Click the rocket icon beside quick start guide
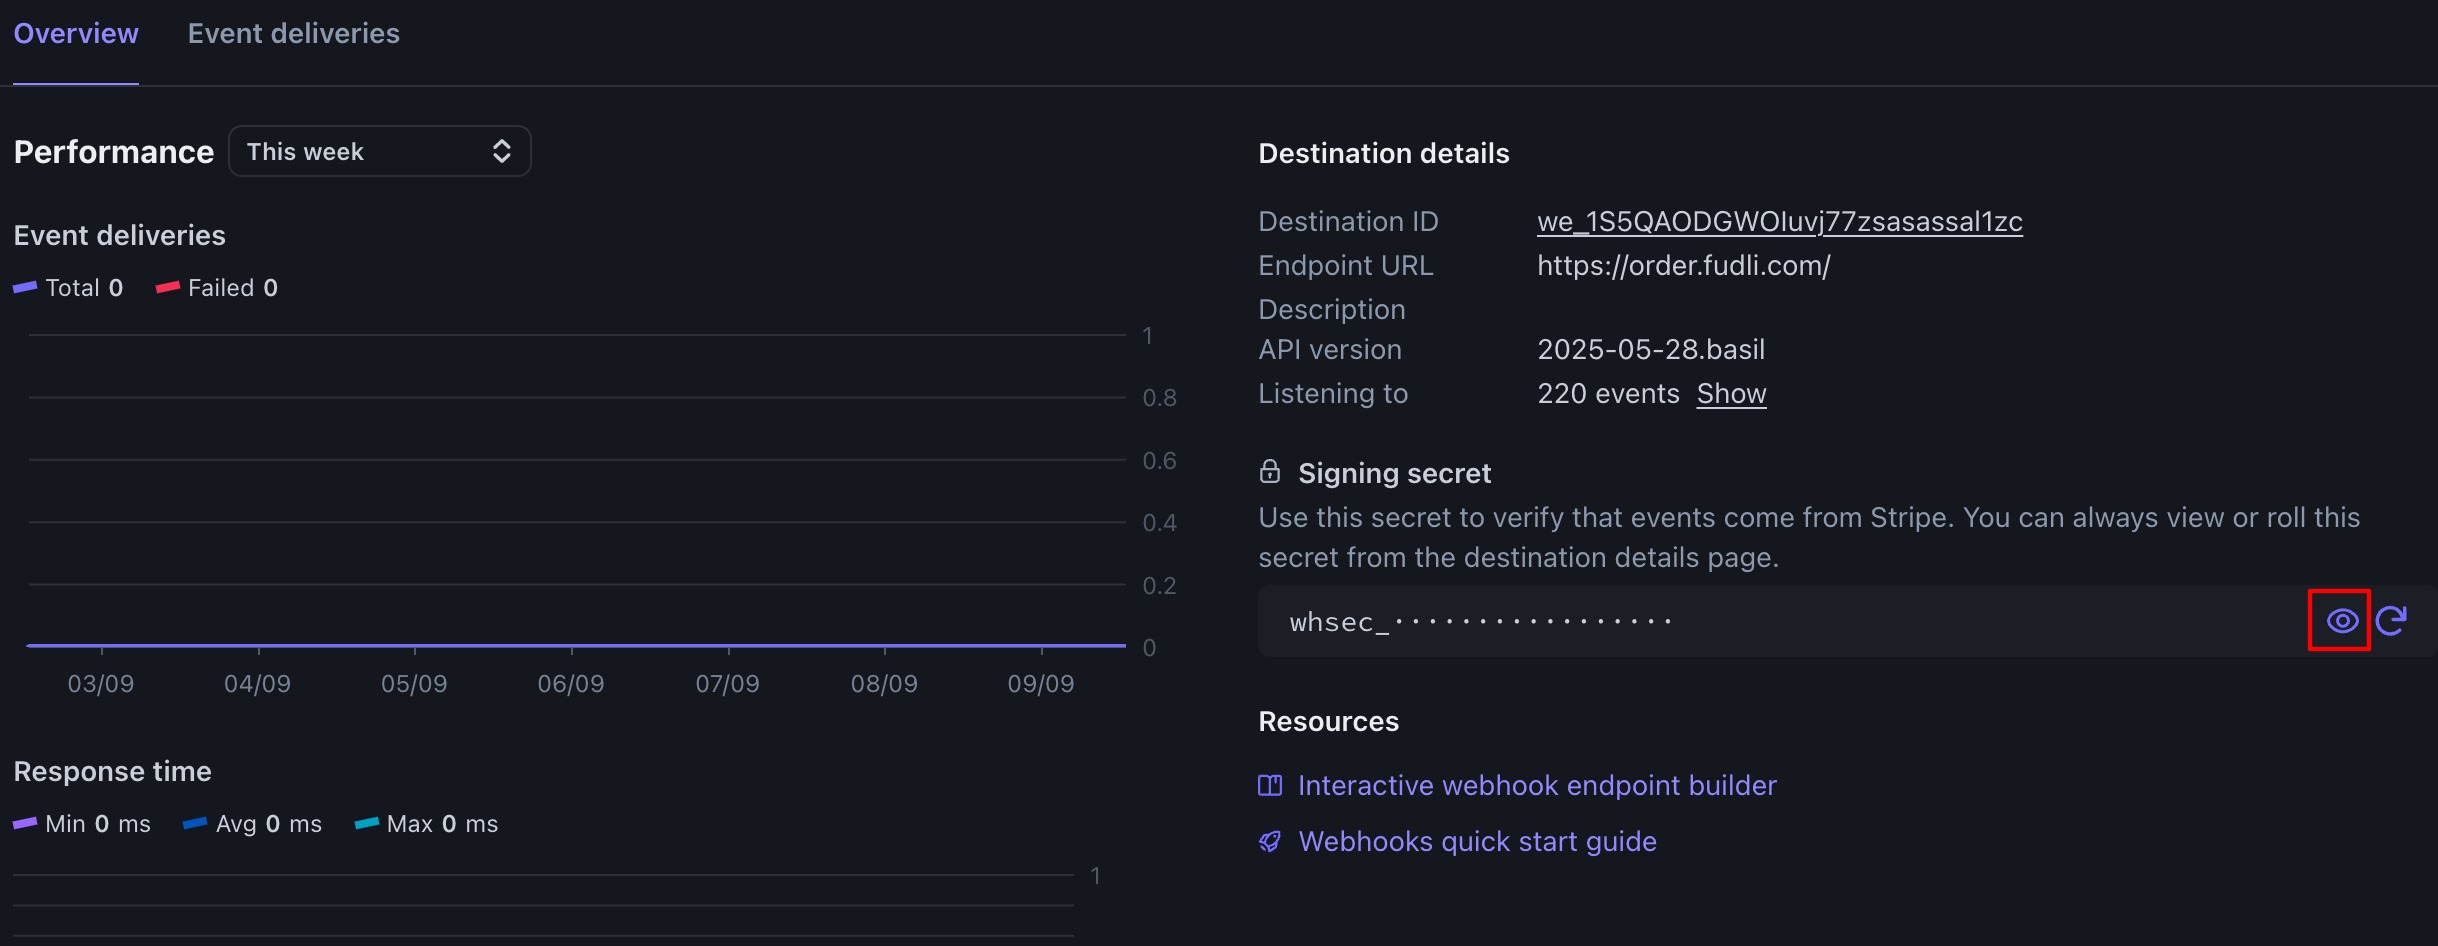The height and width of the screenshot is (946, 2438). 1270,842
